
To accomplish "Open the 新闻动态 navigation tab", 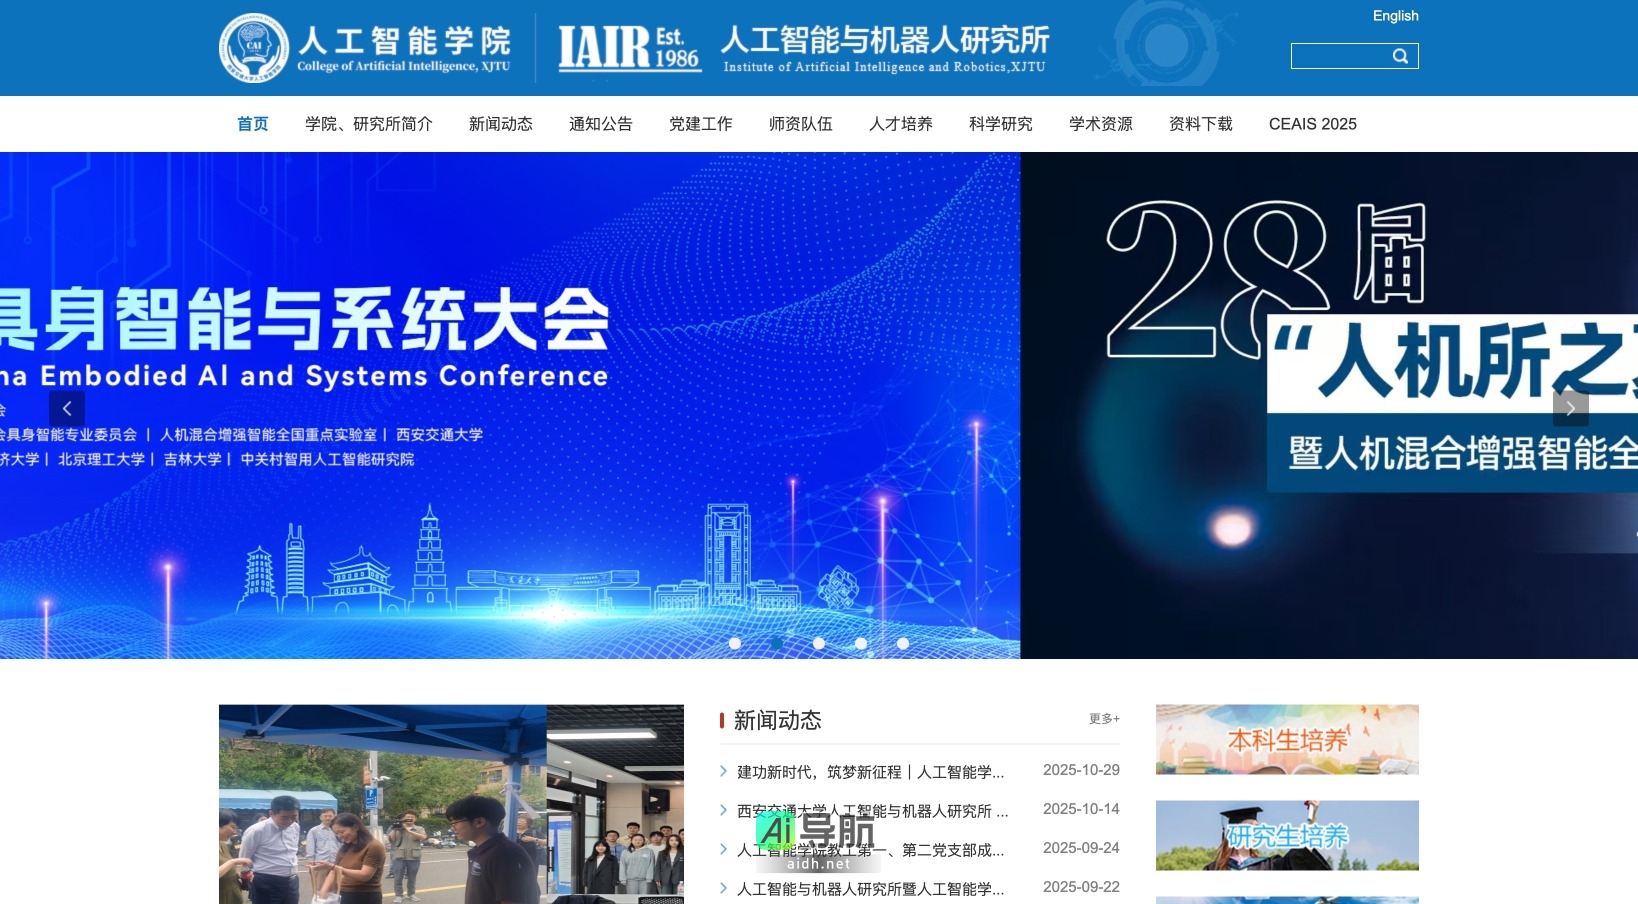I will pyautogui.click(x=500, y=124).
